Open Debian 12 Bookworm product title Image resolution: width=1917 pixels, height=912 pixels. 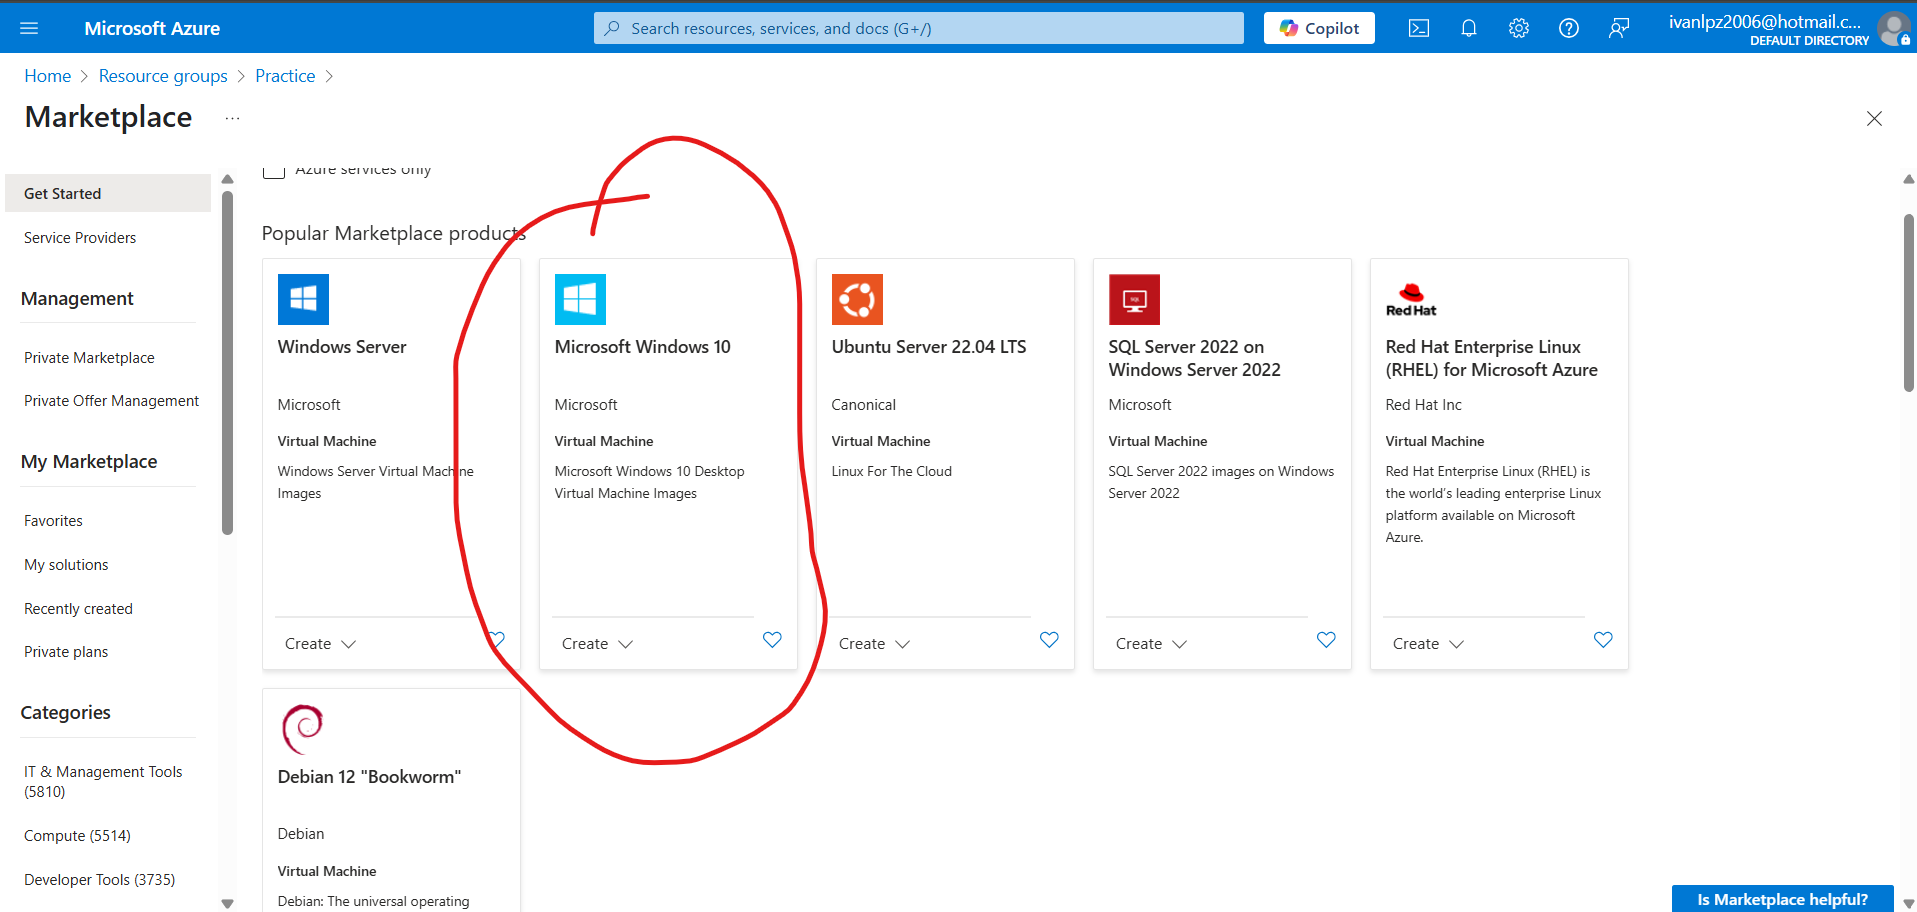(369, 777)
